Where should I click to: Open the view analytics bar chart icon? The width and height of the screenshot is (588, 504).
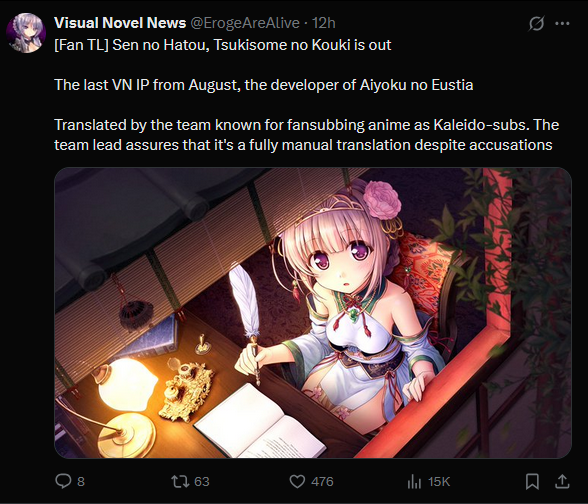414,482
